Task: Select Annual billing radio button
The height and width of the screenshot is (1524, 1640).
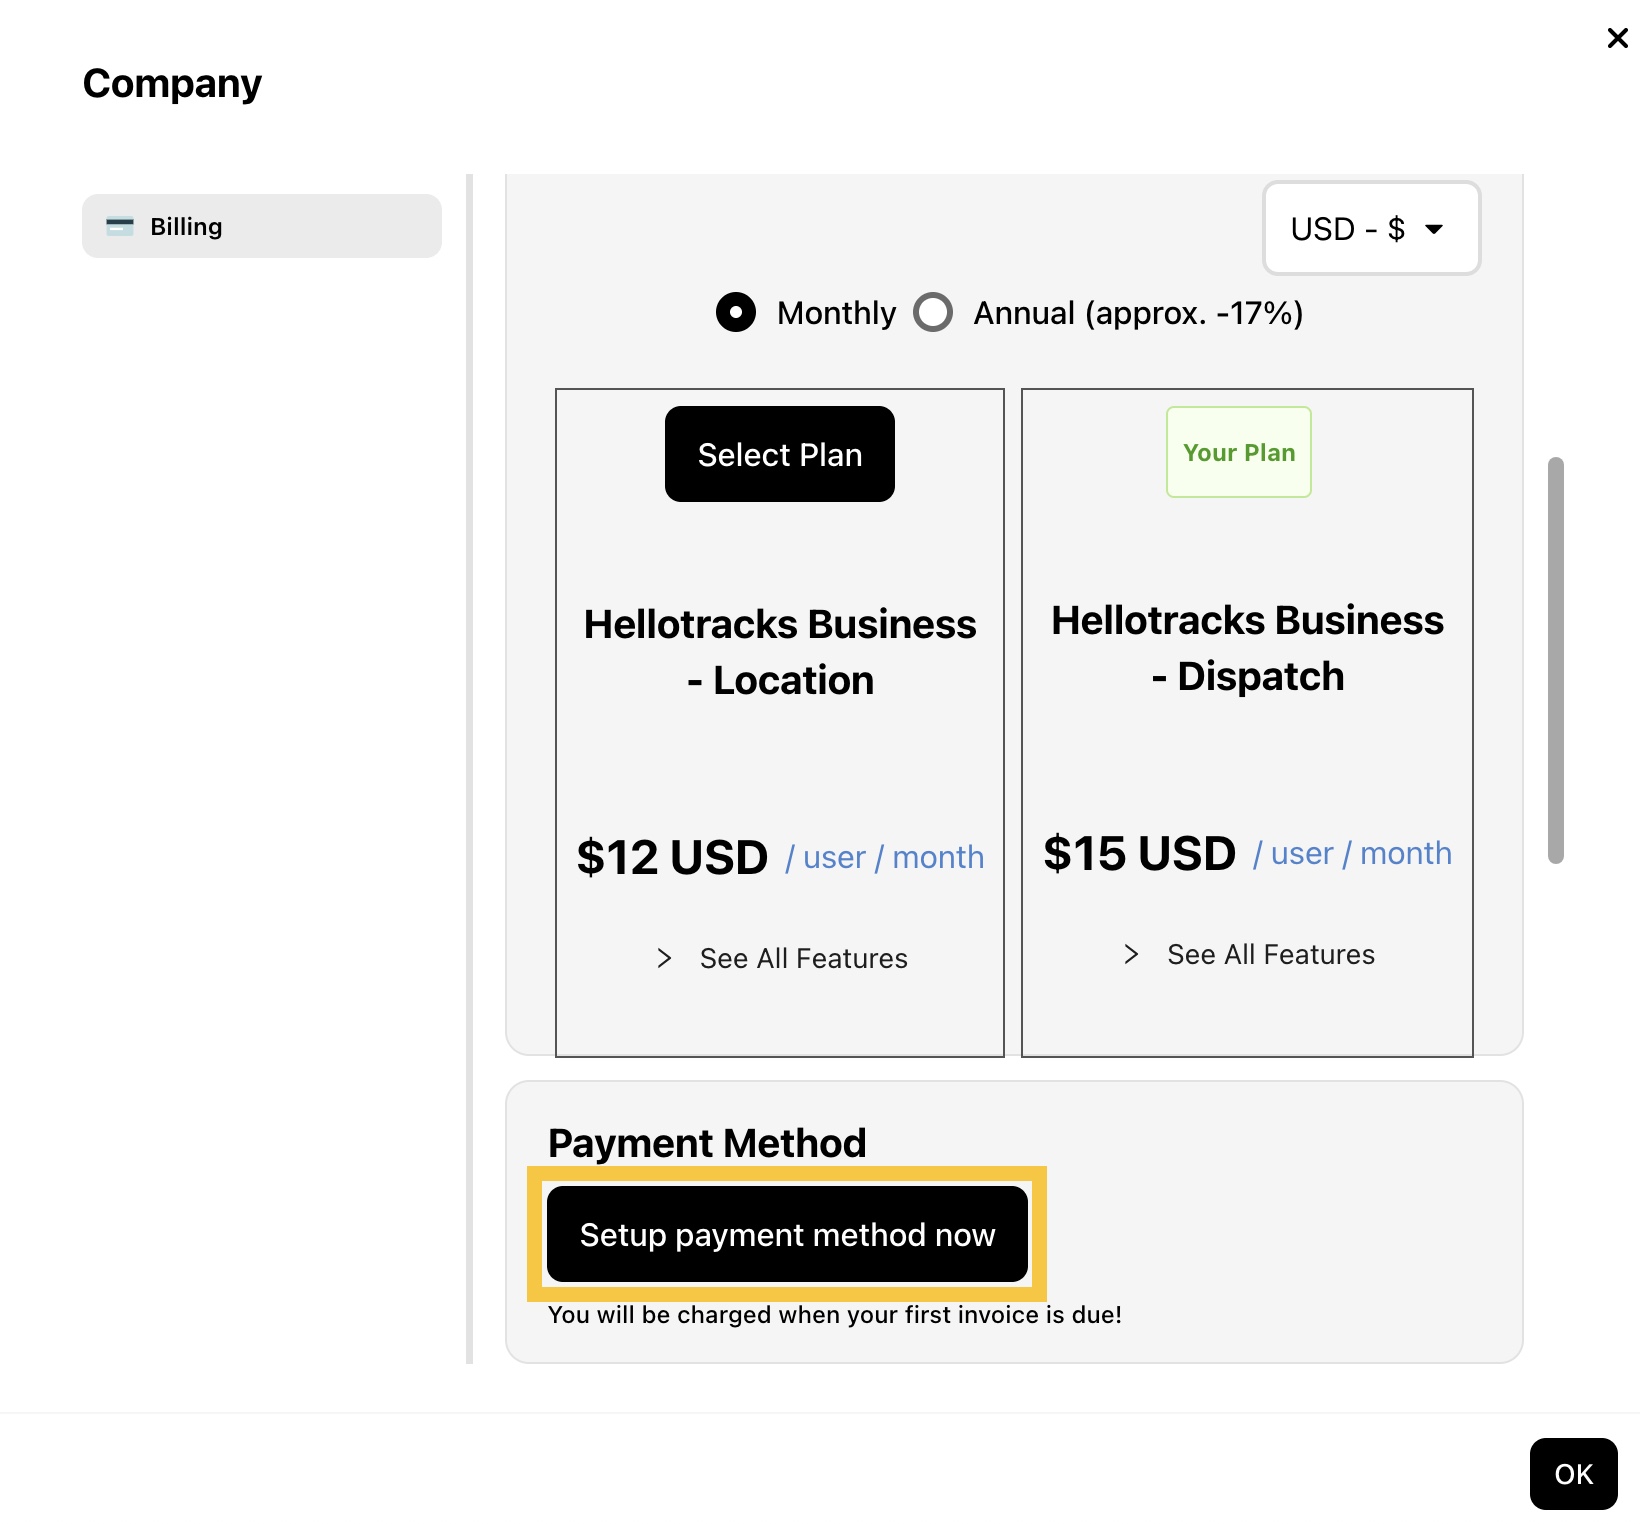Action: [933, 312]
